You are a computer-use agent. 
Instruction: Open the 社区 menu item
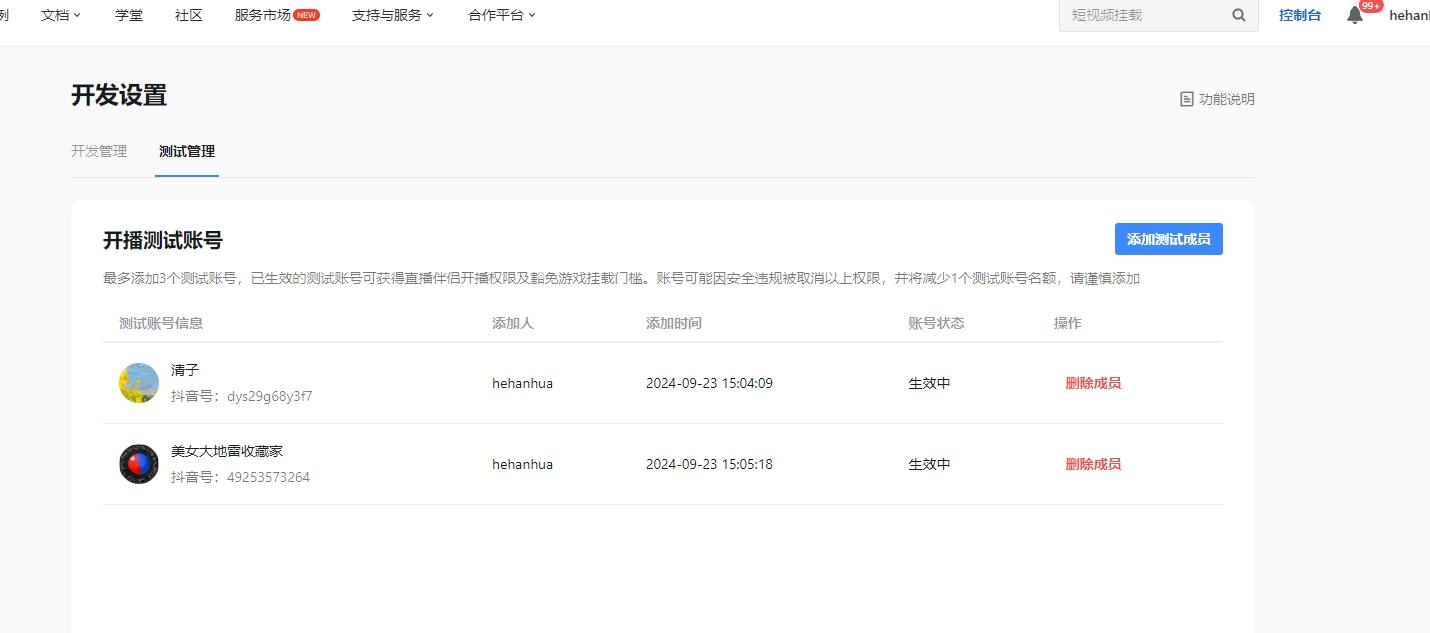189,15
